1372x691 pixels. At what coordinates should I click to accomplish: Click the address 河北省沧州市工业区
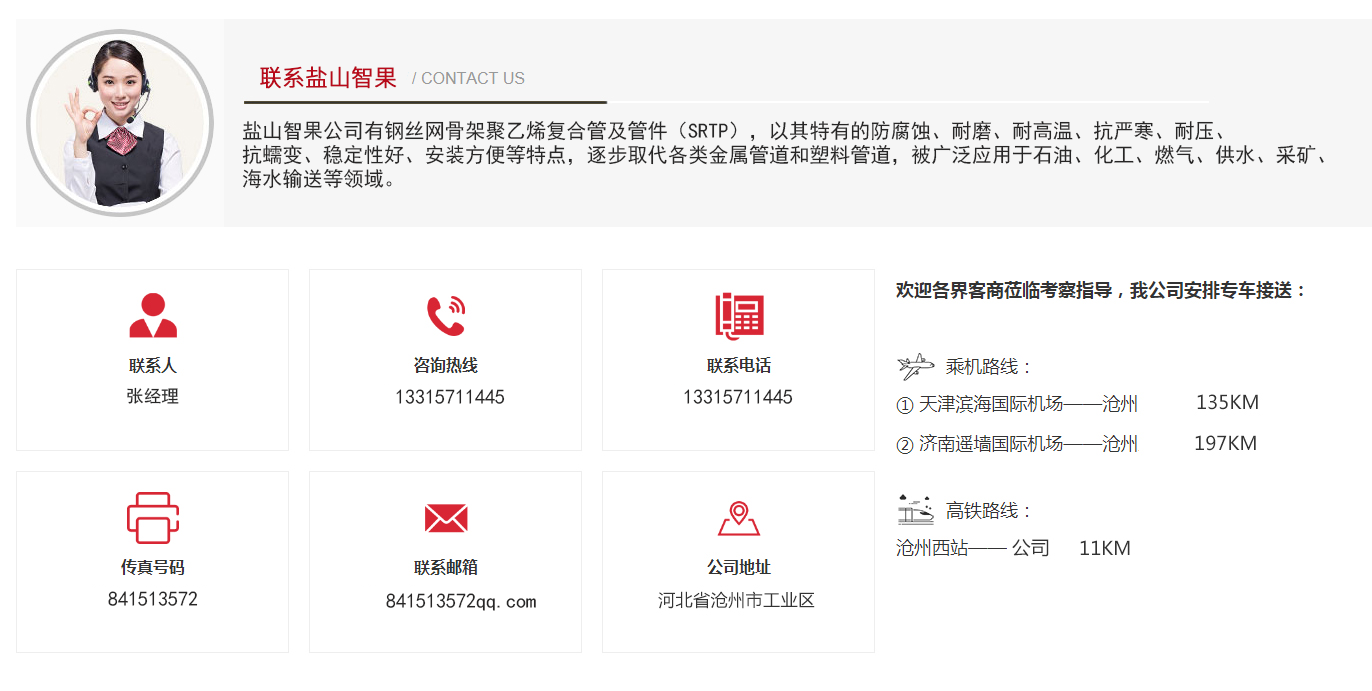(x=736, y=600)
